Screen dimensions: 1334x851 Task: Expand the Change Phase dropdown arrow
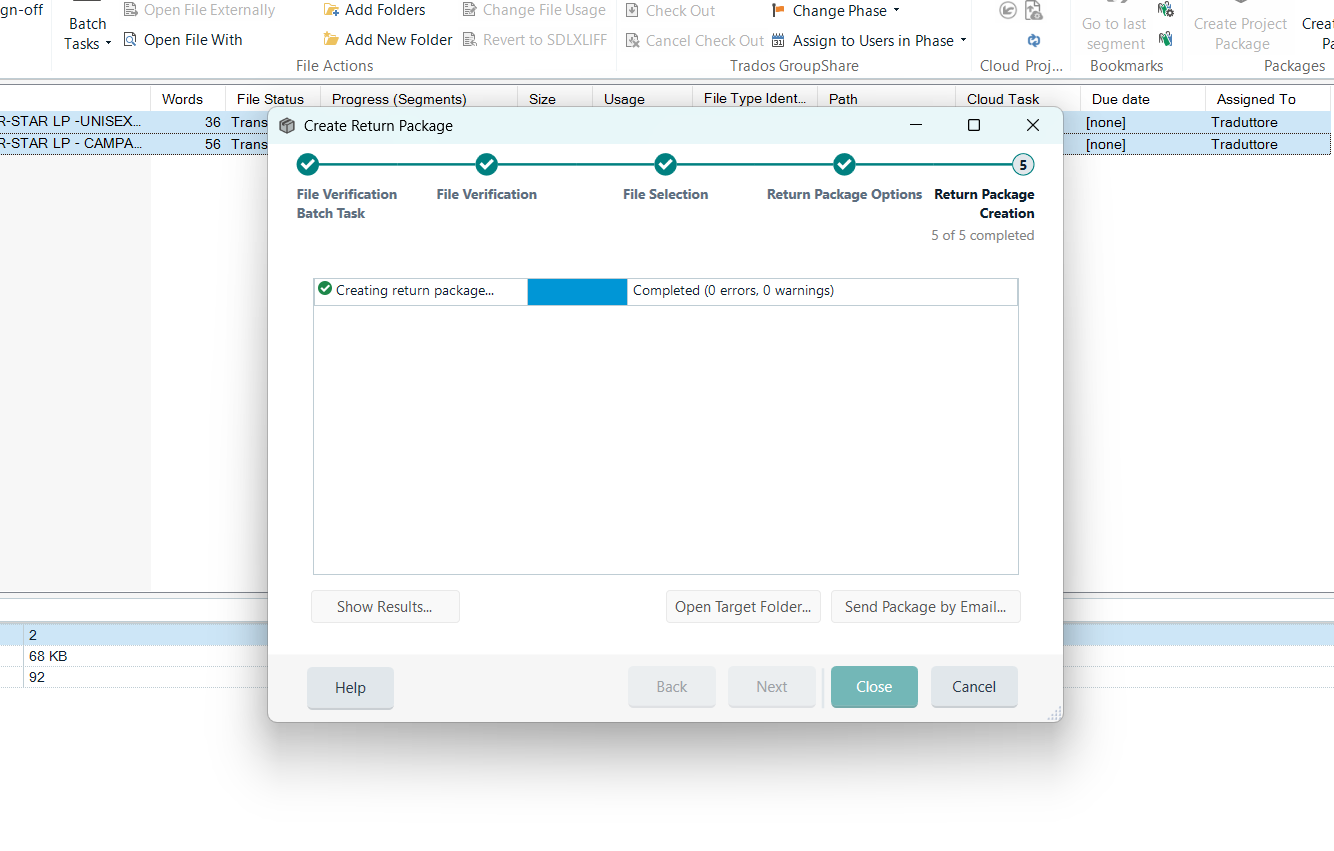tap(896, 11)
